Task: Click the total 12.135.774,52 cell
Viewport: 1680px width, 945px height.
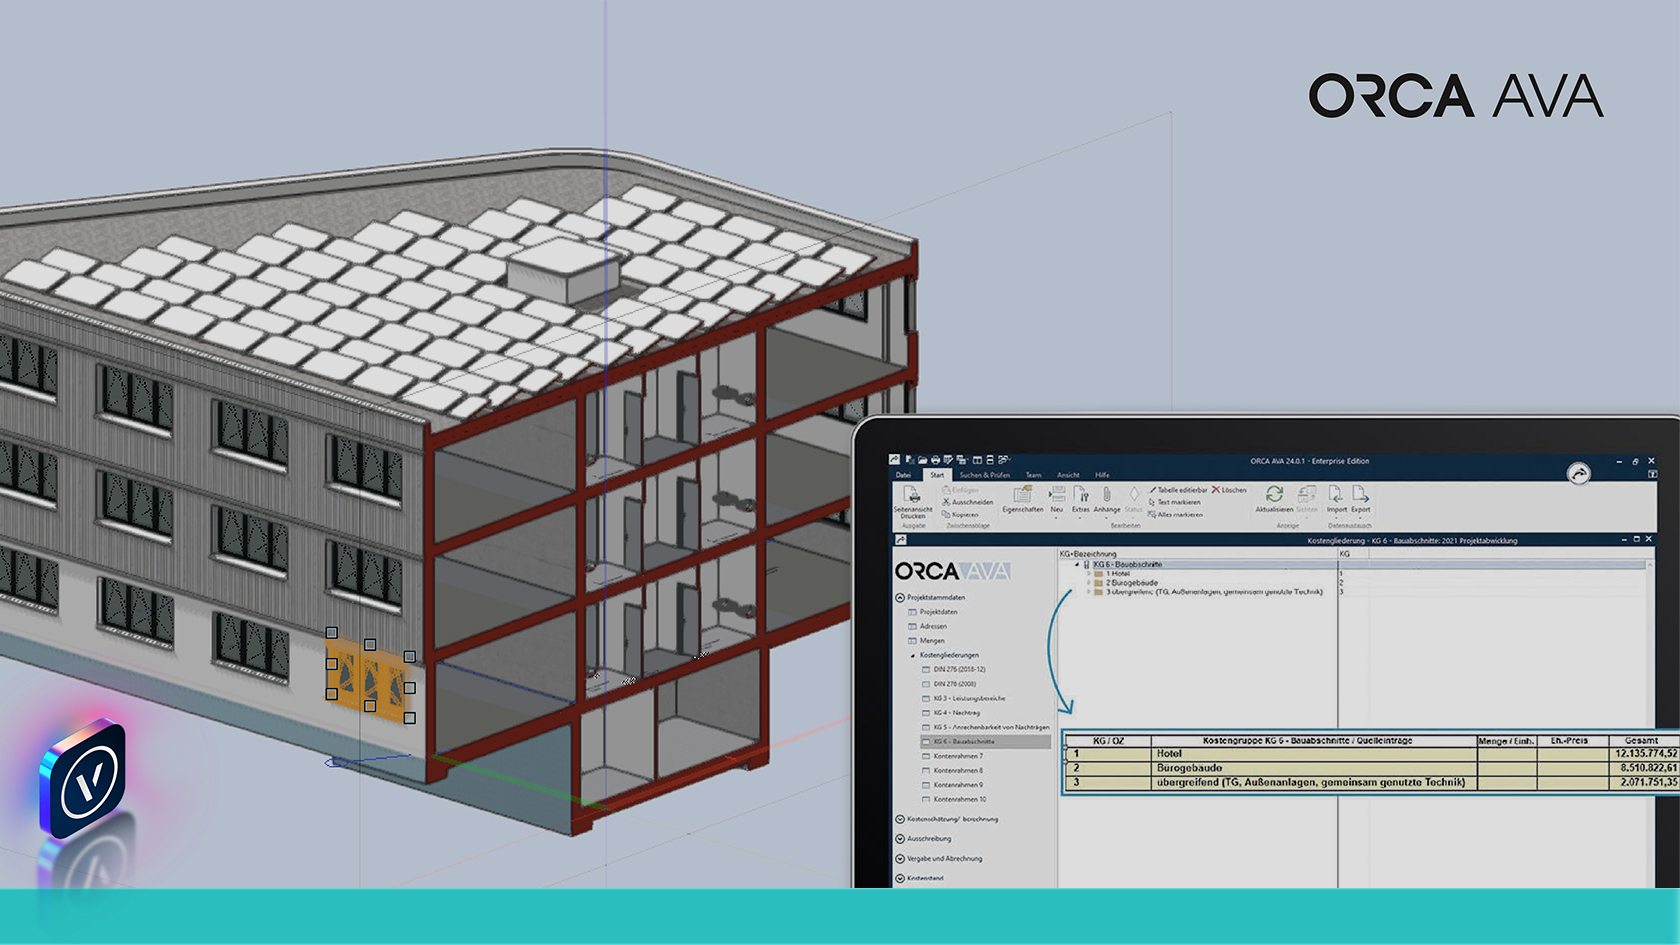Action: tap(1646, 754)
